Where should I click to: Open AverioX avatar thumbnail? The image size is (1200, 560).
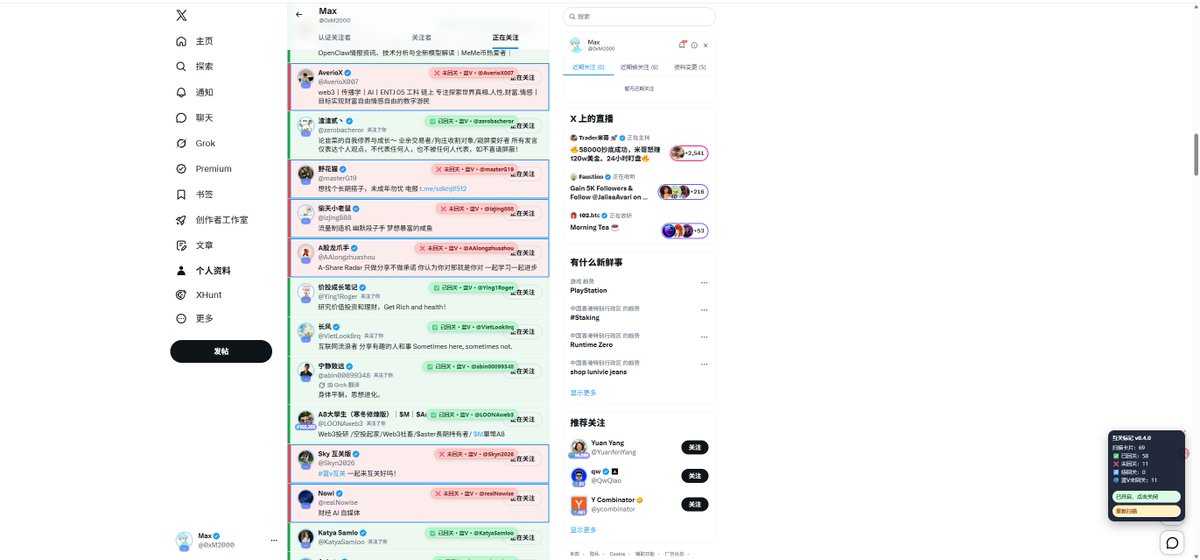coord(306,78)
